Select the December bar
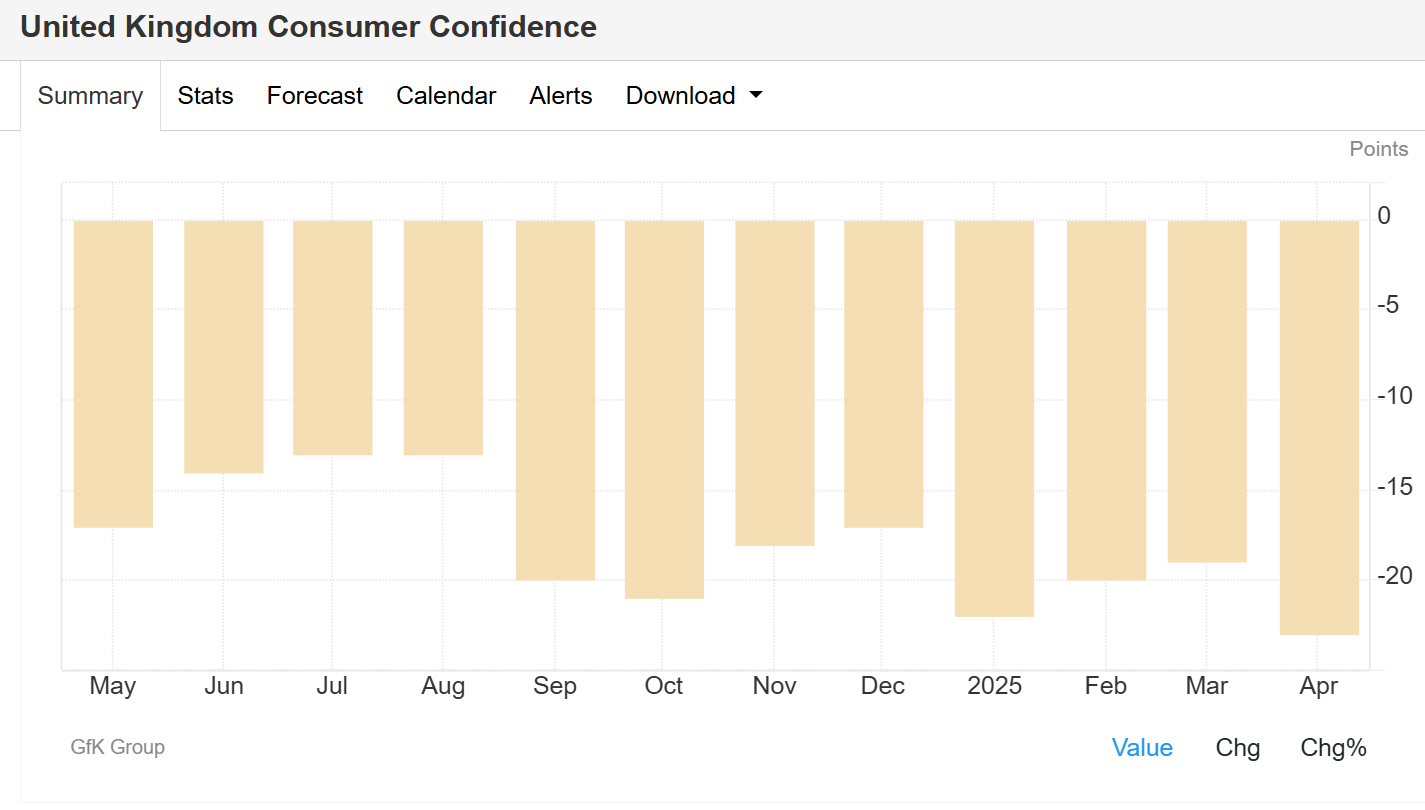 883,373
